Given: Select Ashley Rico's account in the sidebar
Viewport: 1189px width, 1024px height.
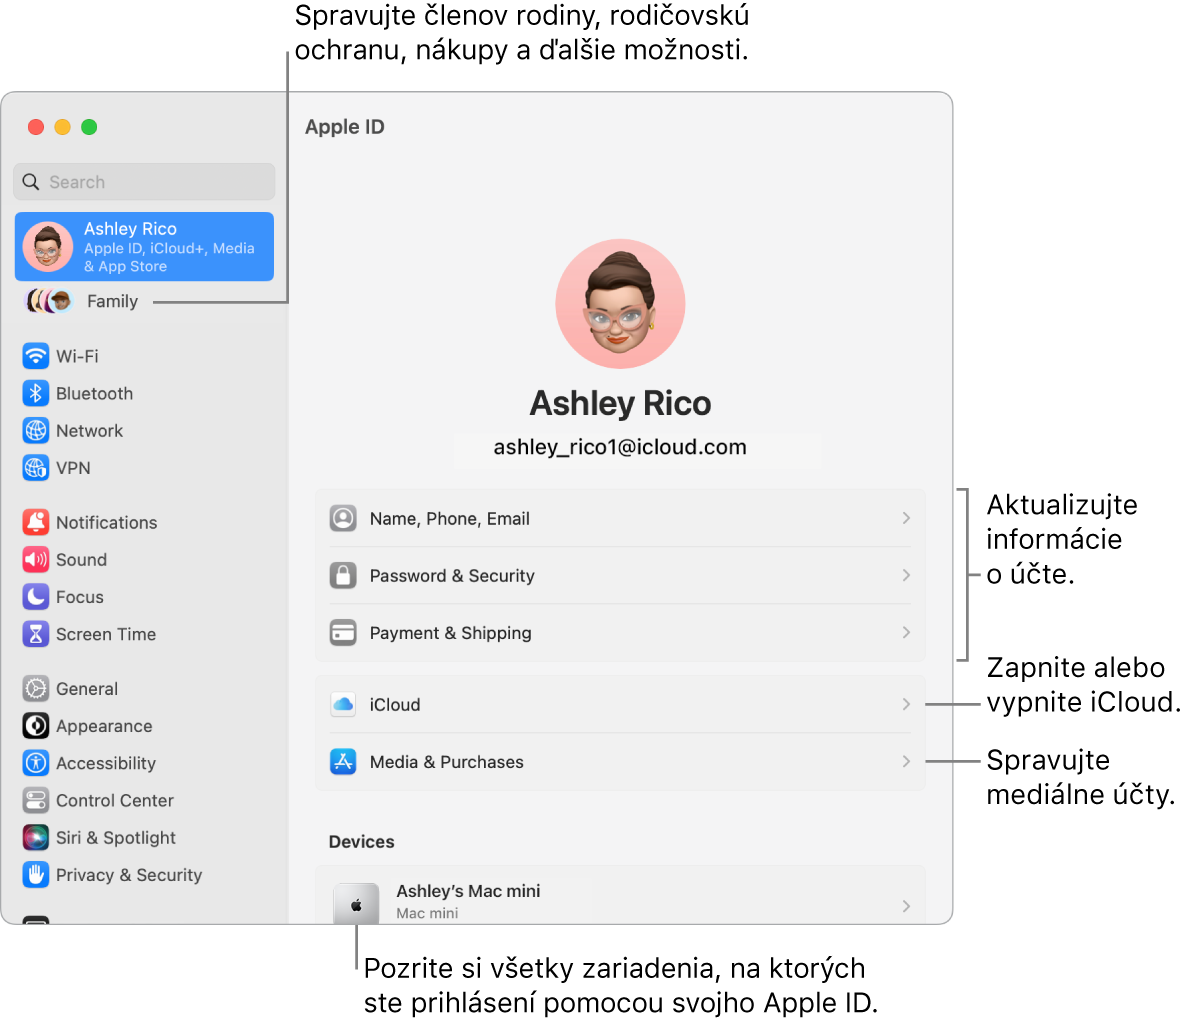Looking at the screenshot, I should point(144,245).
